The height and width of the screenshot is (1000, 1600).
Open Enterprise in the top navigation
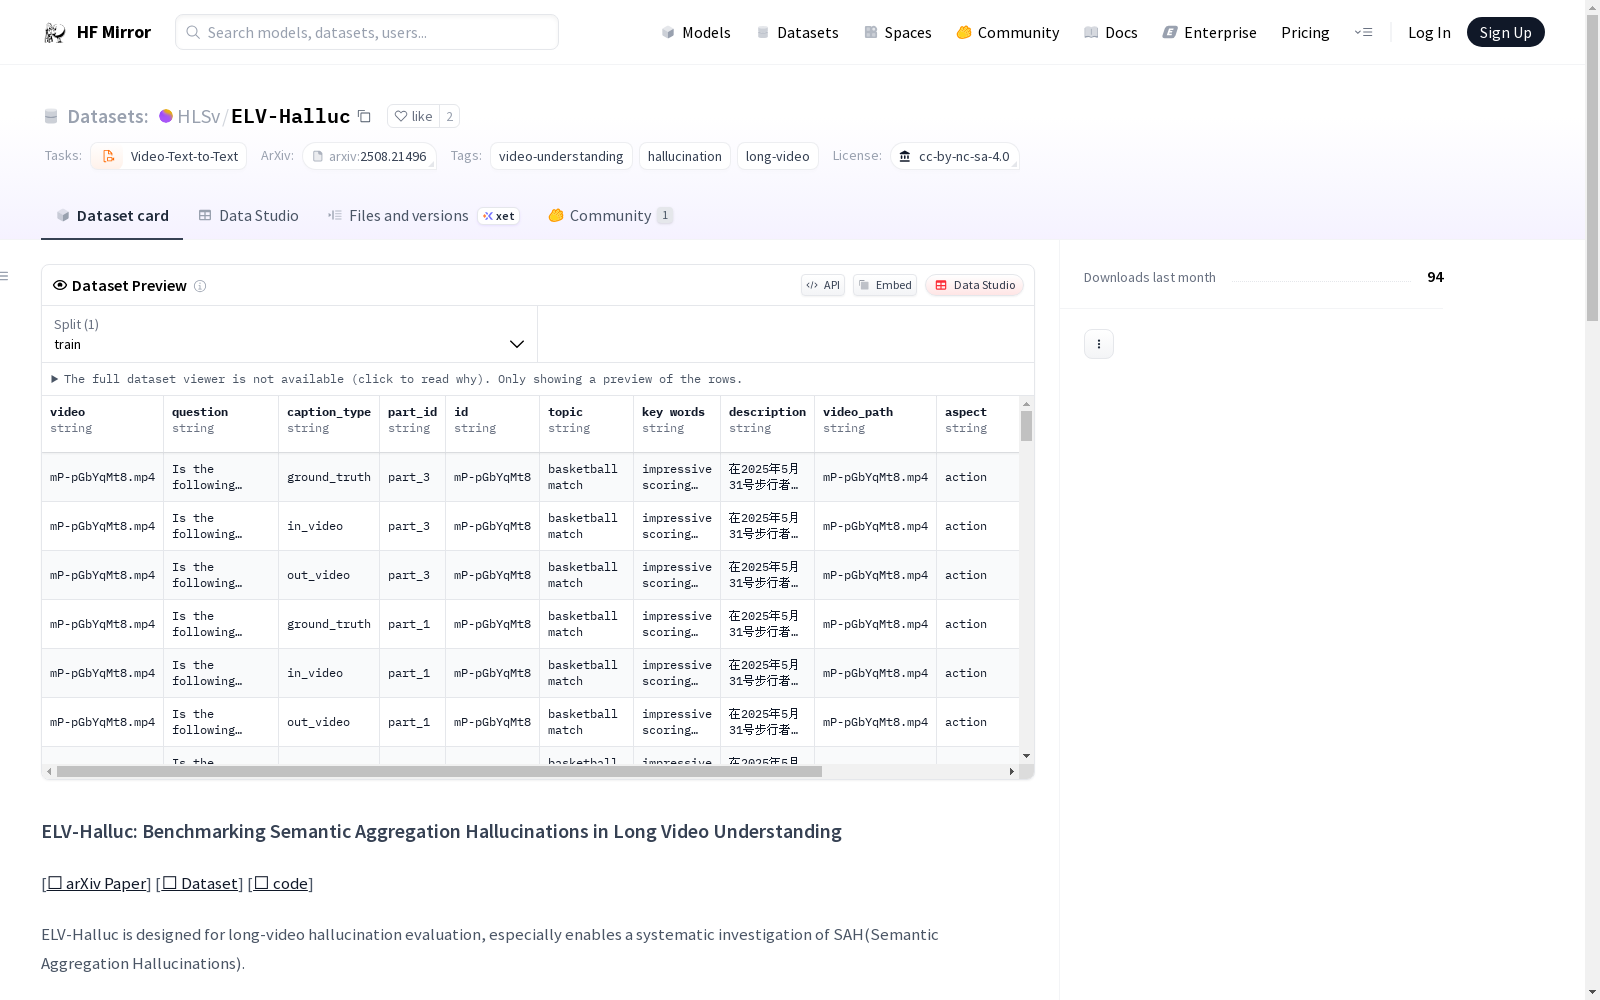coord(1210,32)
